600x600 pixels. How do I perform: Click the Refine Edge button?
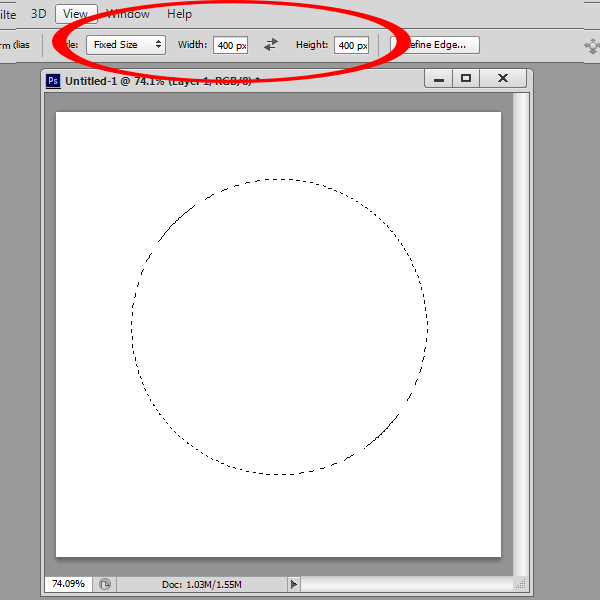(x=436, y=45)
